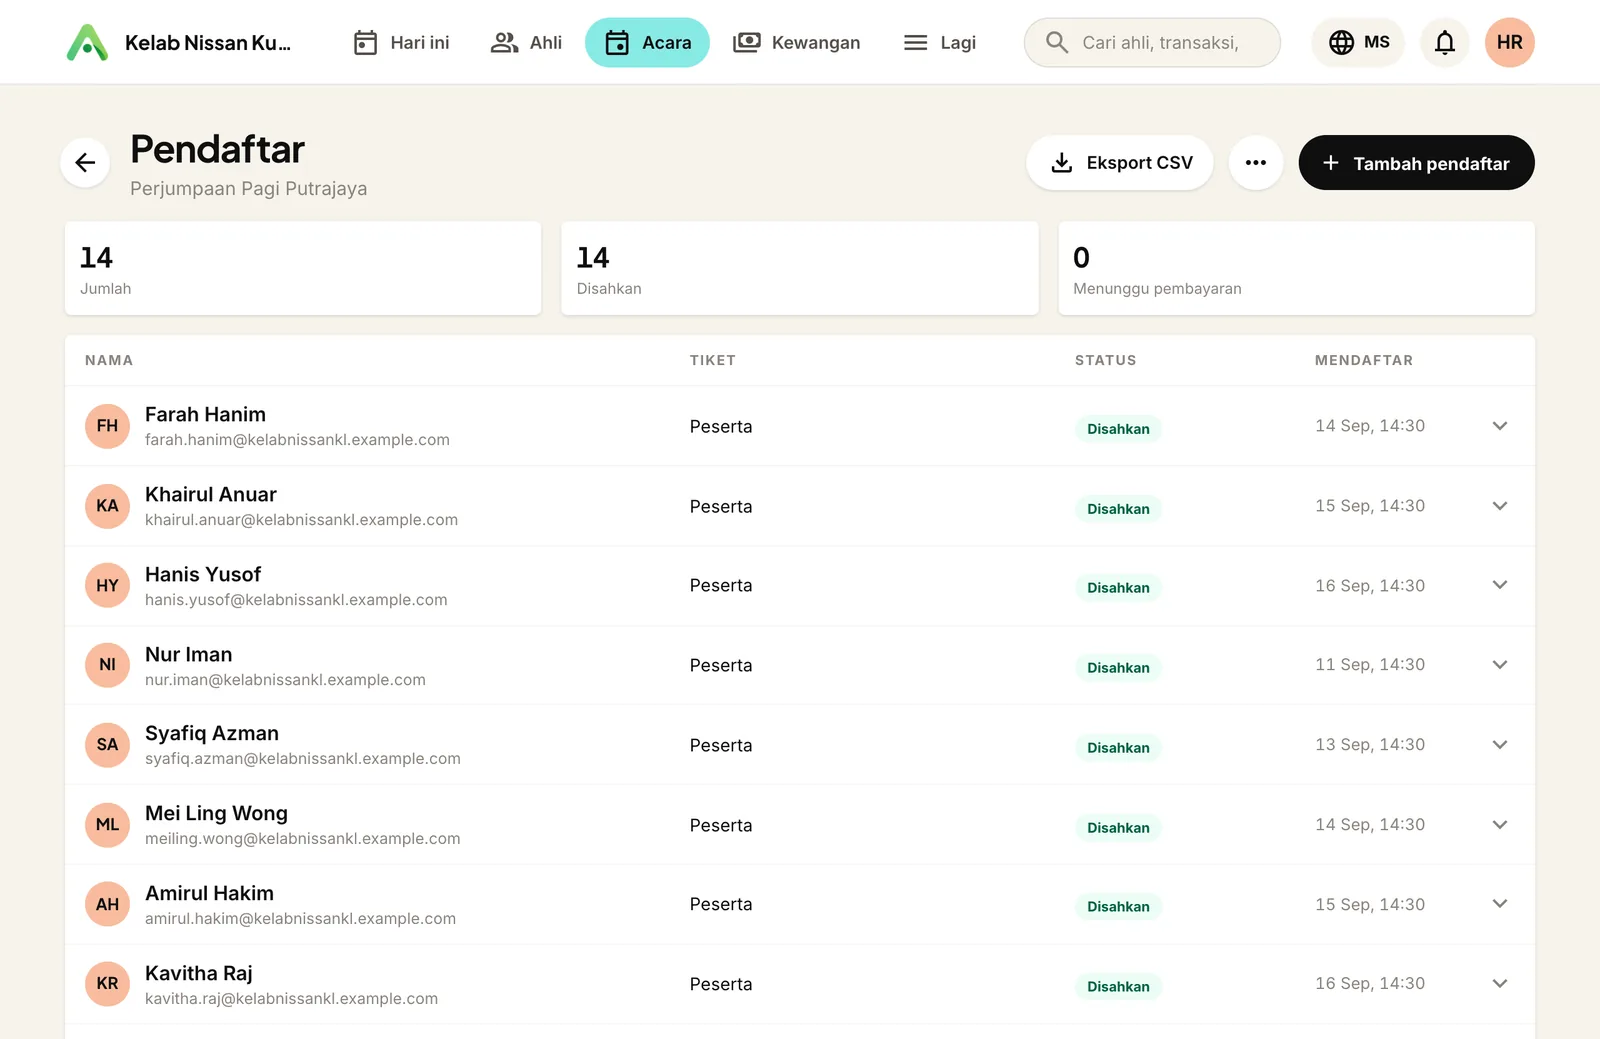This screenshot has width=1600, height=1039.
Task: Expand Nur Iman's row chevron
Action: pyautogui.click(x=1500, y=665)
